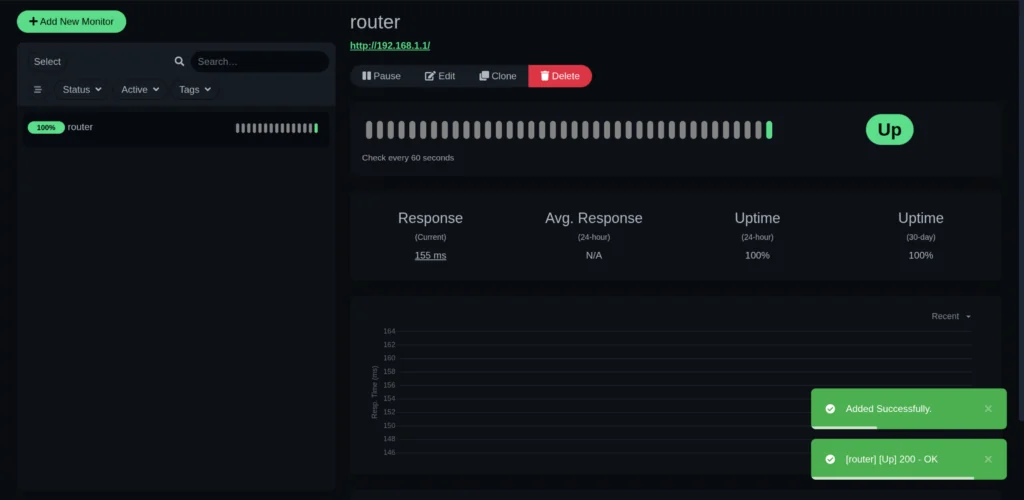This screenshot has height=500, width=1024.
Task: Click the 100% uptime badge for router
Action: tap(46, 128)
